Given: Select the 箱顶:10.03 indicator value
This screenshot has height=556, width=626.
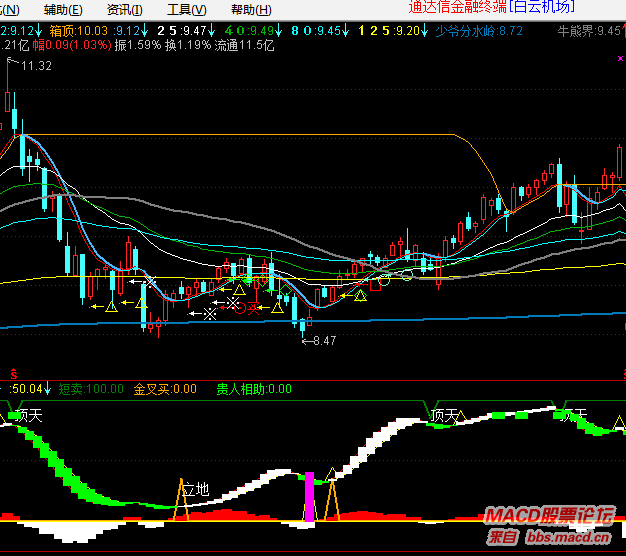Looking at the screenshot, I should click(79, 31).
